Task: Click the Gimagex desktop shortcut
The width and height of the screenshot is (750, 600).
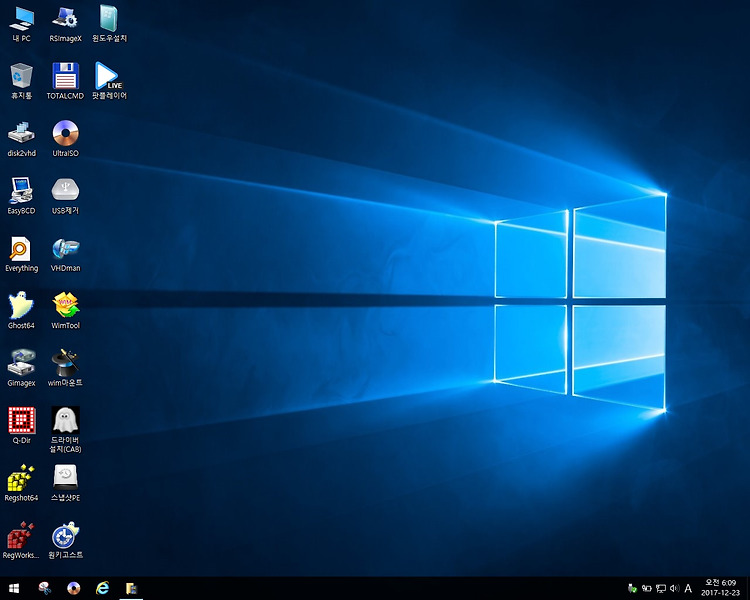Action: point(22,368)
